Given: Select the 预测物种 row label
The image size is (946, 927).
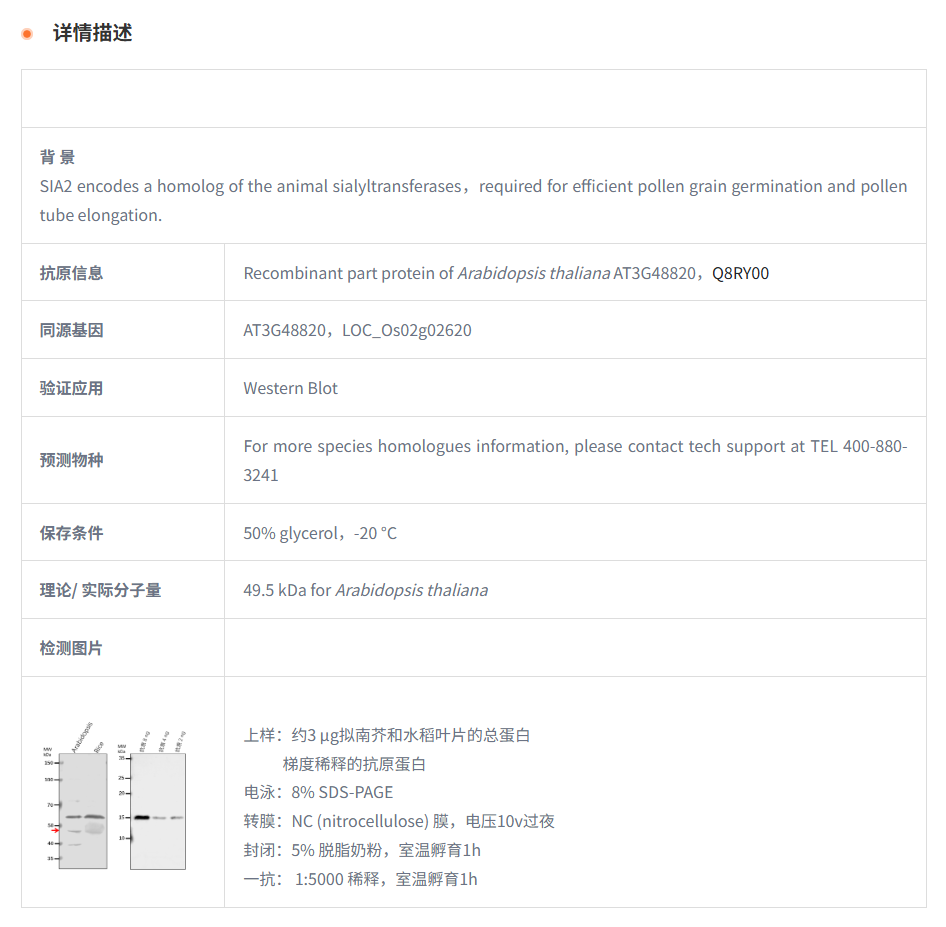Looking at the screenshot, I should click(71, 460).
